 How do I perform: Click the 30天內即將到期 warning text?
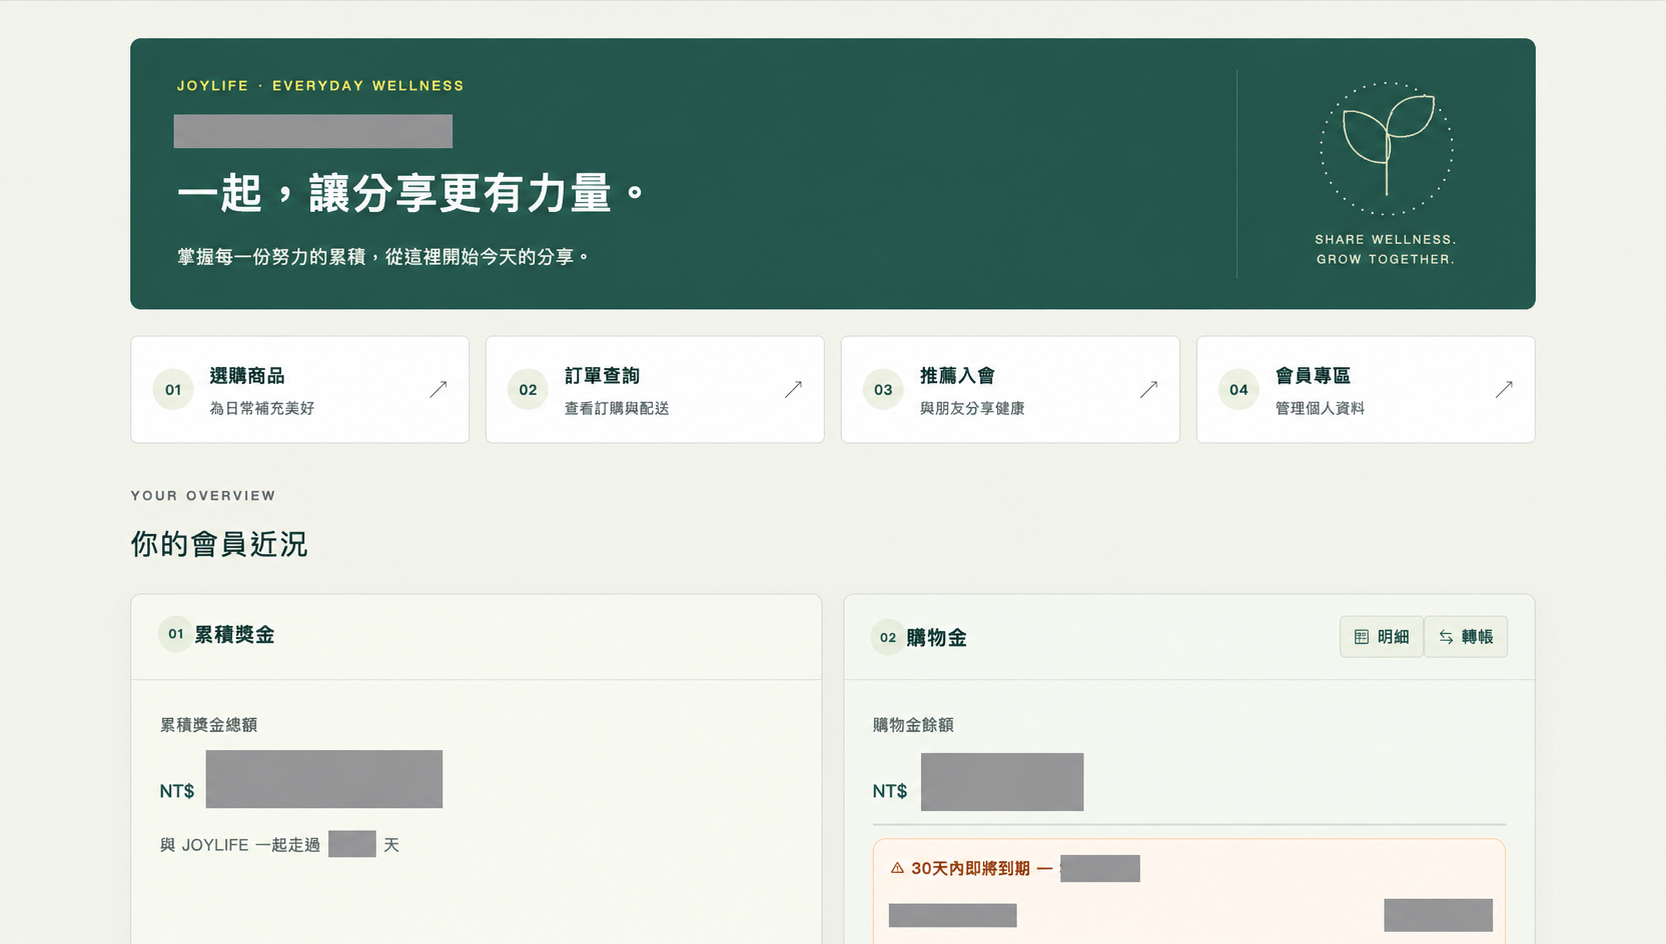970,868
